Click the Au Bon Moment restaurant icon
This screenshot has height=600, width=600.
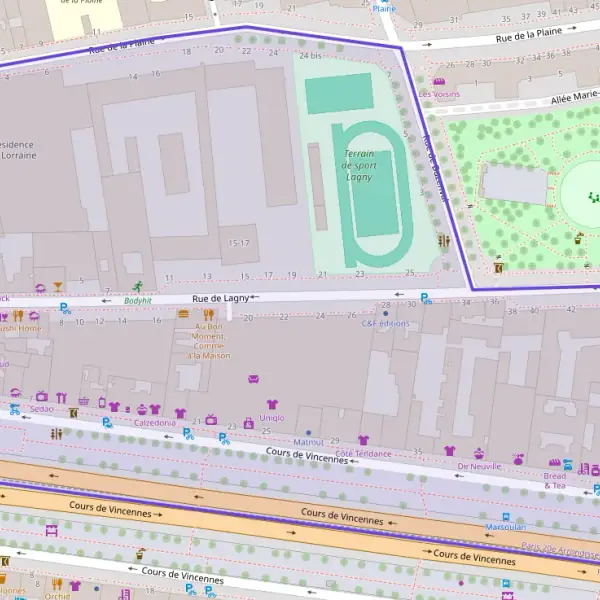210,314
